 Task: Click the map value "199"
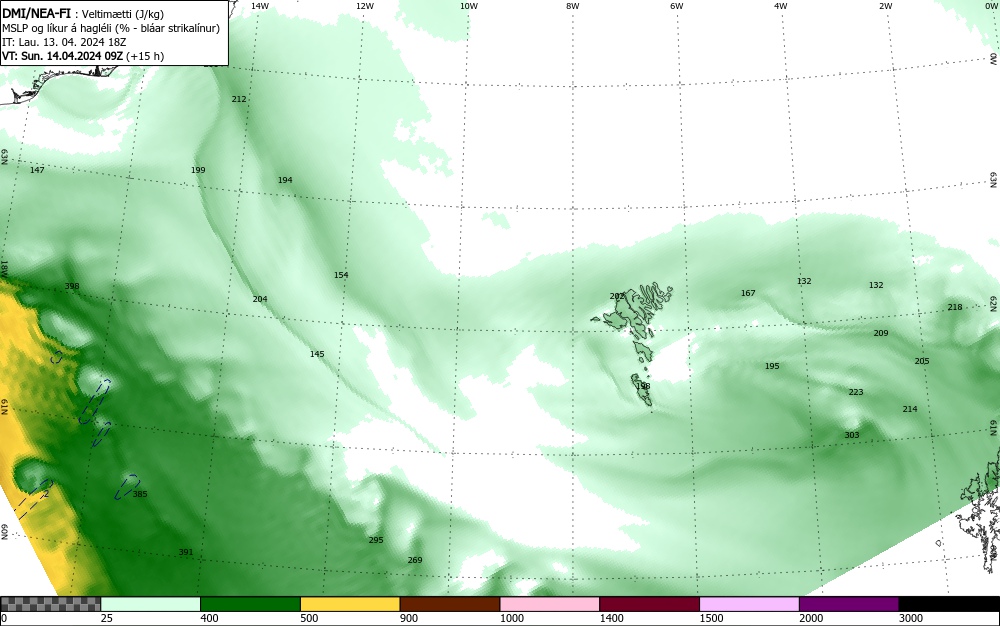198,170
